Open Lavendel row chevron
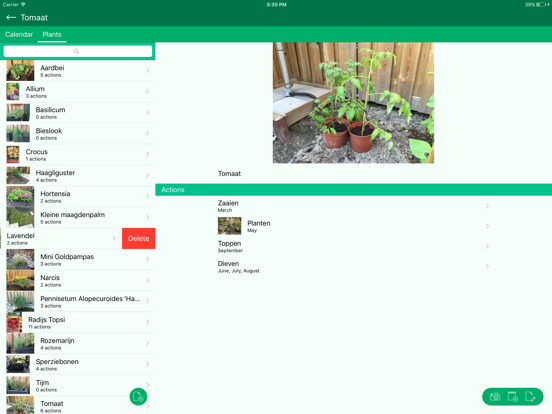 pos(114,238)
